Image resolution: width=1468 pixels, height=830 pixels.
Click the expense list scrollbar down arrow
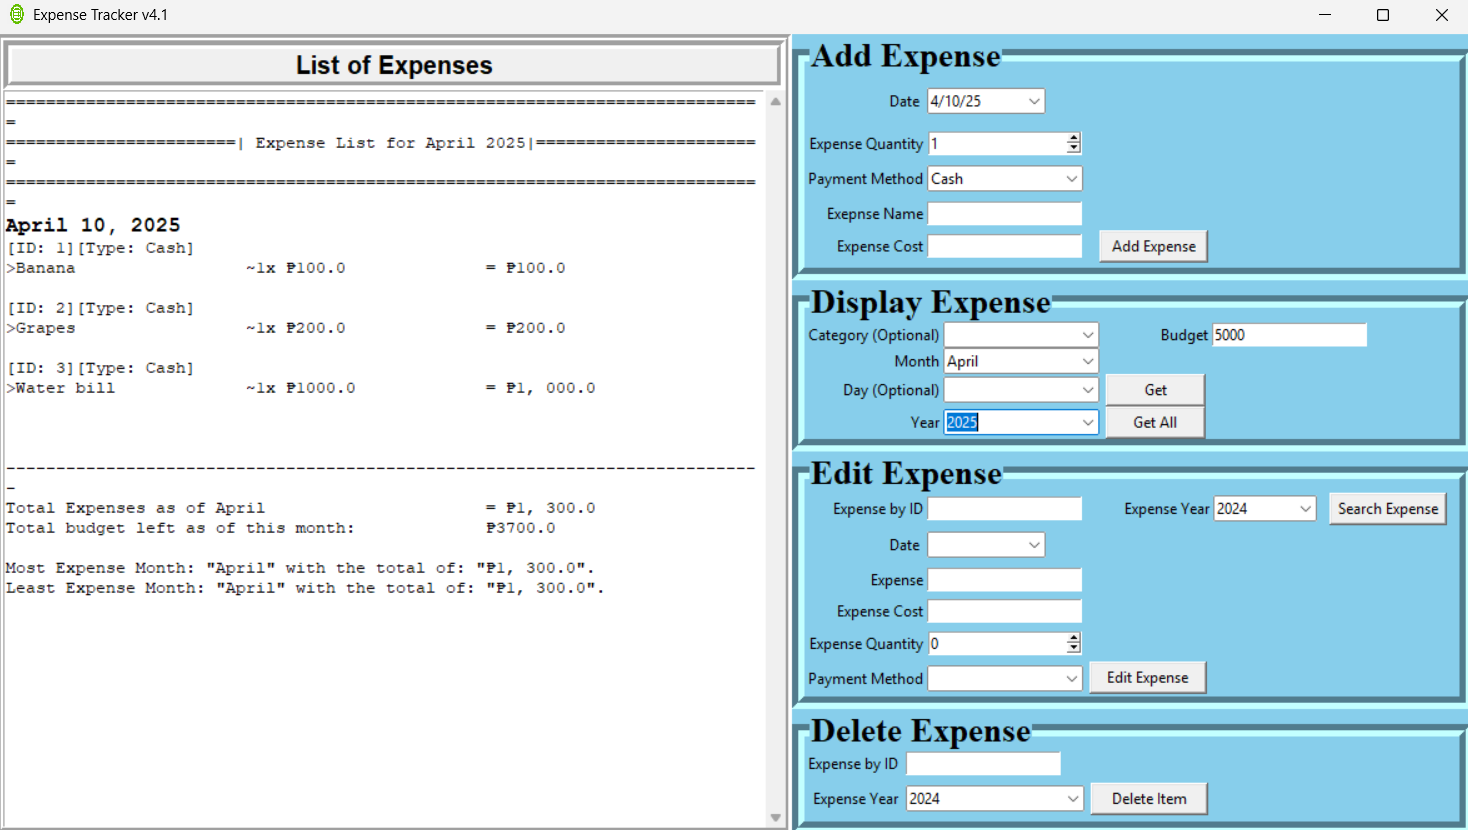(776, 818)
